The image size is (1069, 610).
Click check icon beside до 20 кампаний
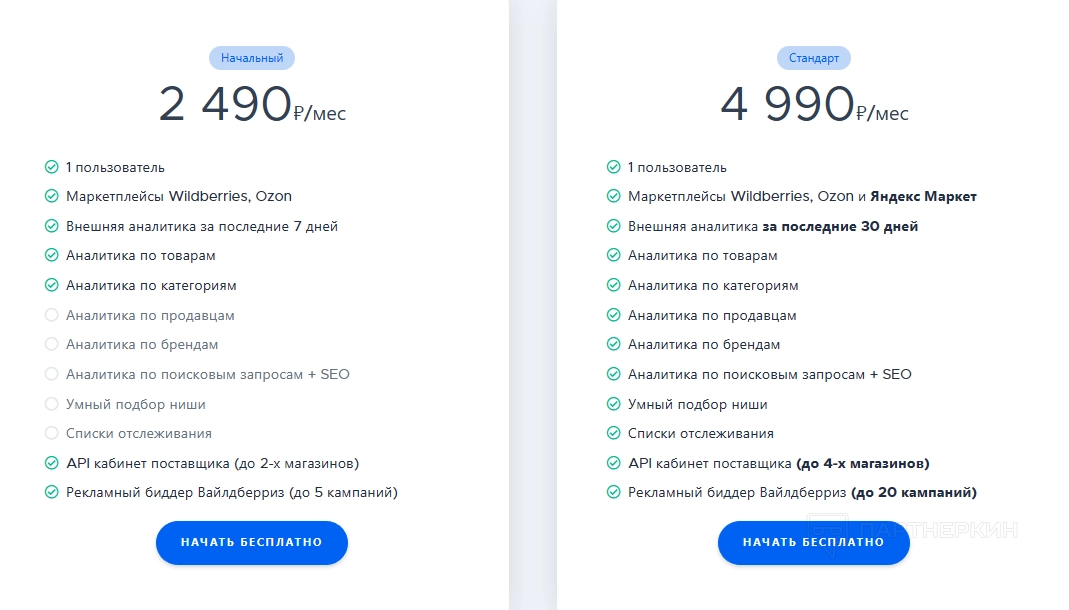pos(614,492)
